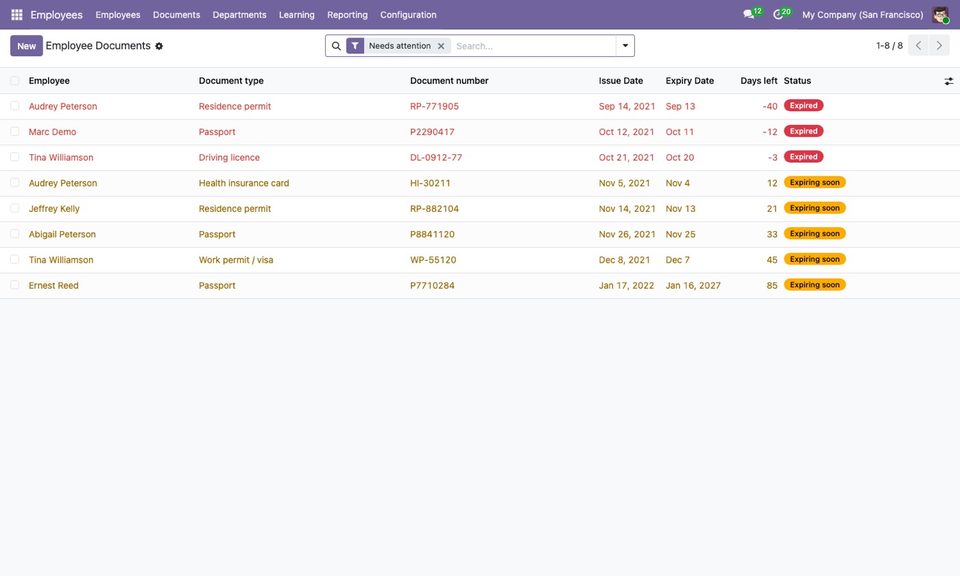
Task: Sort by the Expiry Date column header
Action: (689, 81)
